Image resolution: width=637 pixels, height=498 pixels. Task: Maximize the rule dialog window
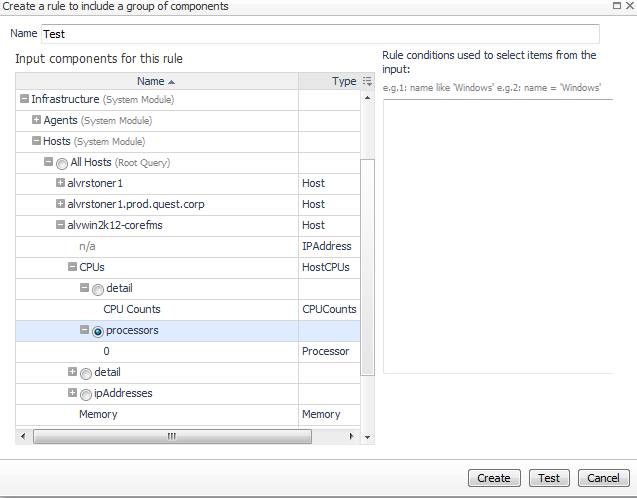(617, 6)
